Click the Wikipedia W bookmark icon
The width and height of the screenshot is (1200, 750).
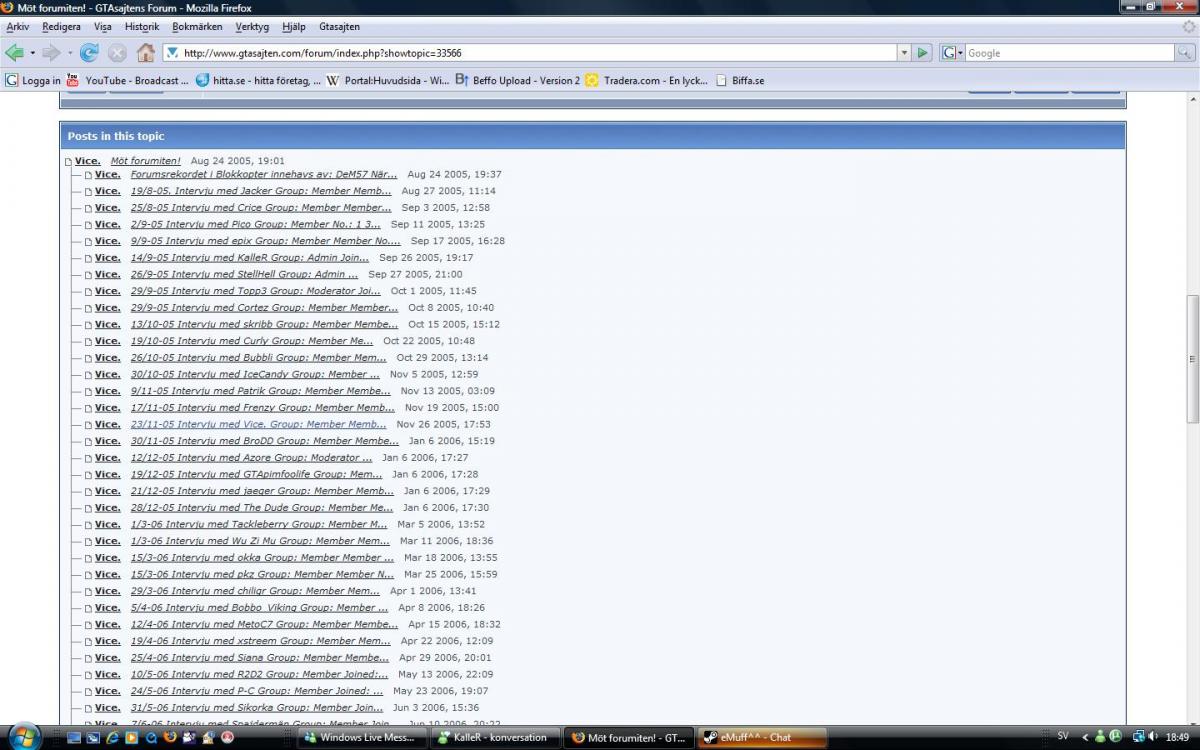pyautogui.click(x=333, y=80)
